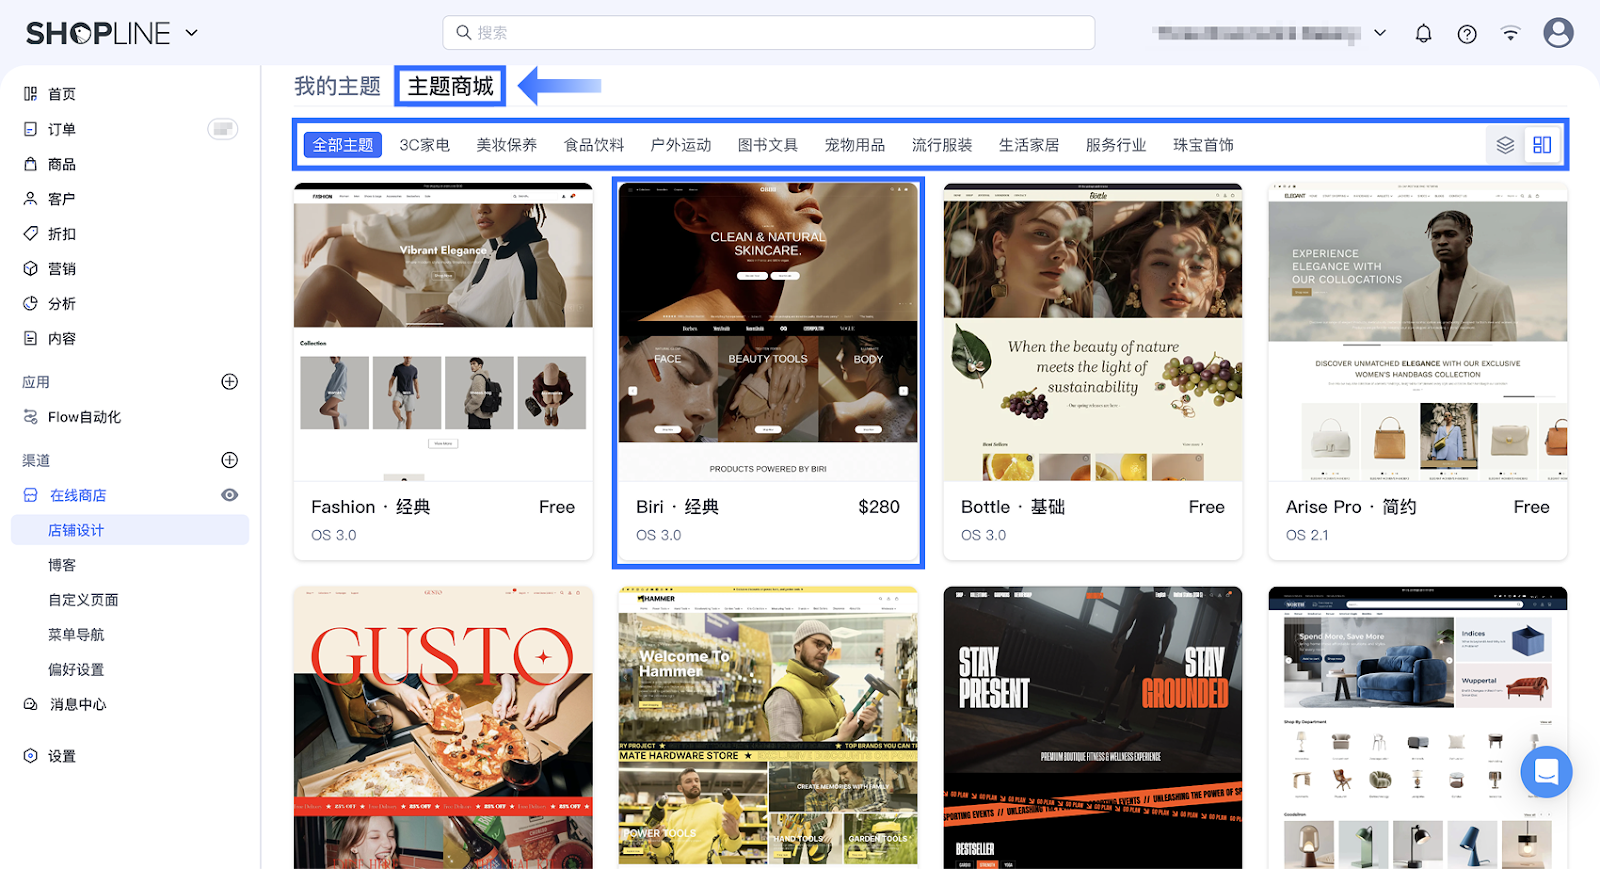The width and height of the screenshot is (1600, 869).
Task: Open the Biri theme preview thumbnail
Action: pos(768,332)
